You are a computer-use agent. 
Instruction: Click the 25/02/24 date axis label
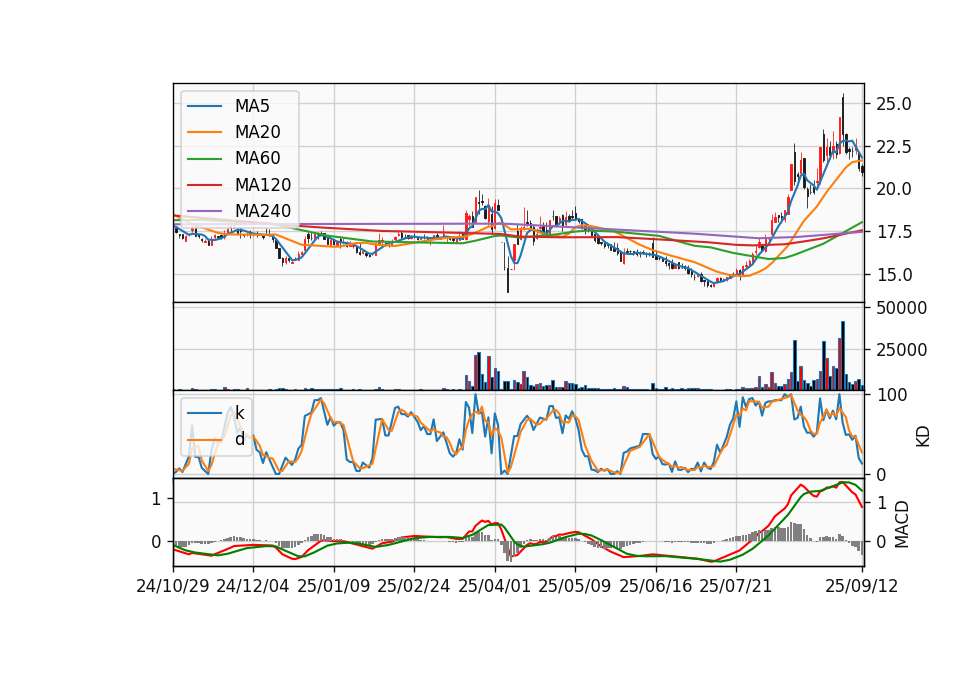point(414,586)
